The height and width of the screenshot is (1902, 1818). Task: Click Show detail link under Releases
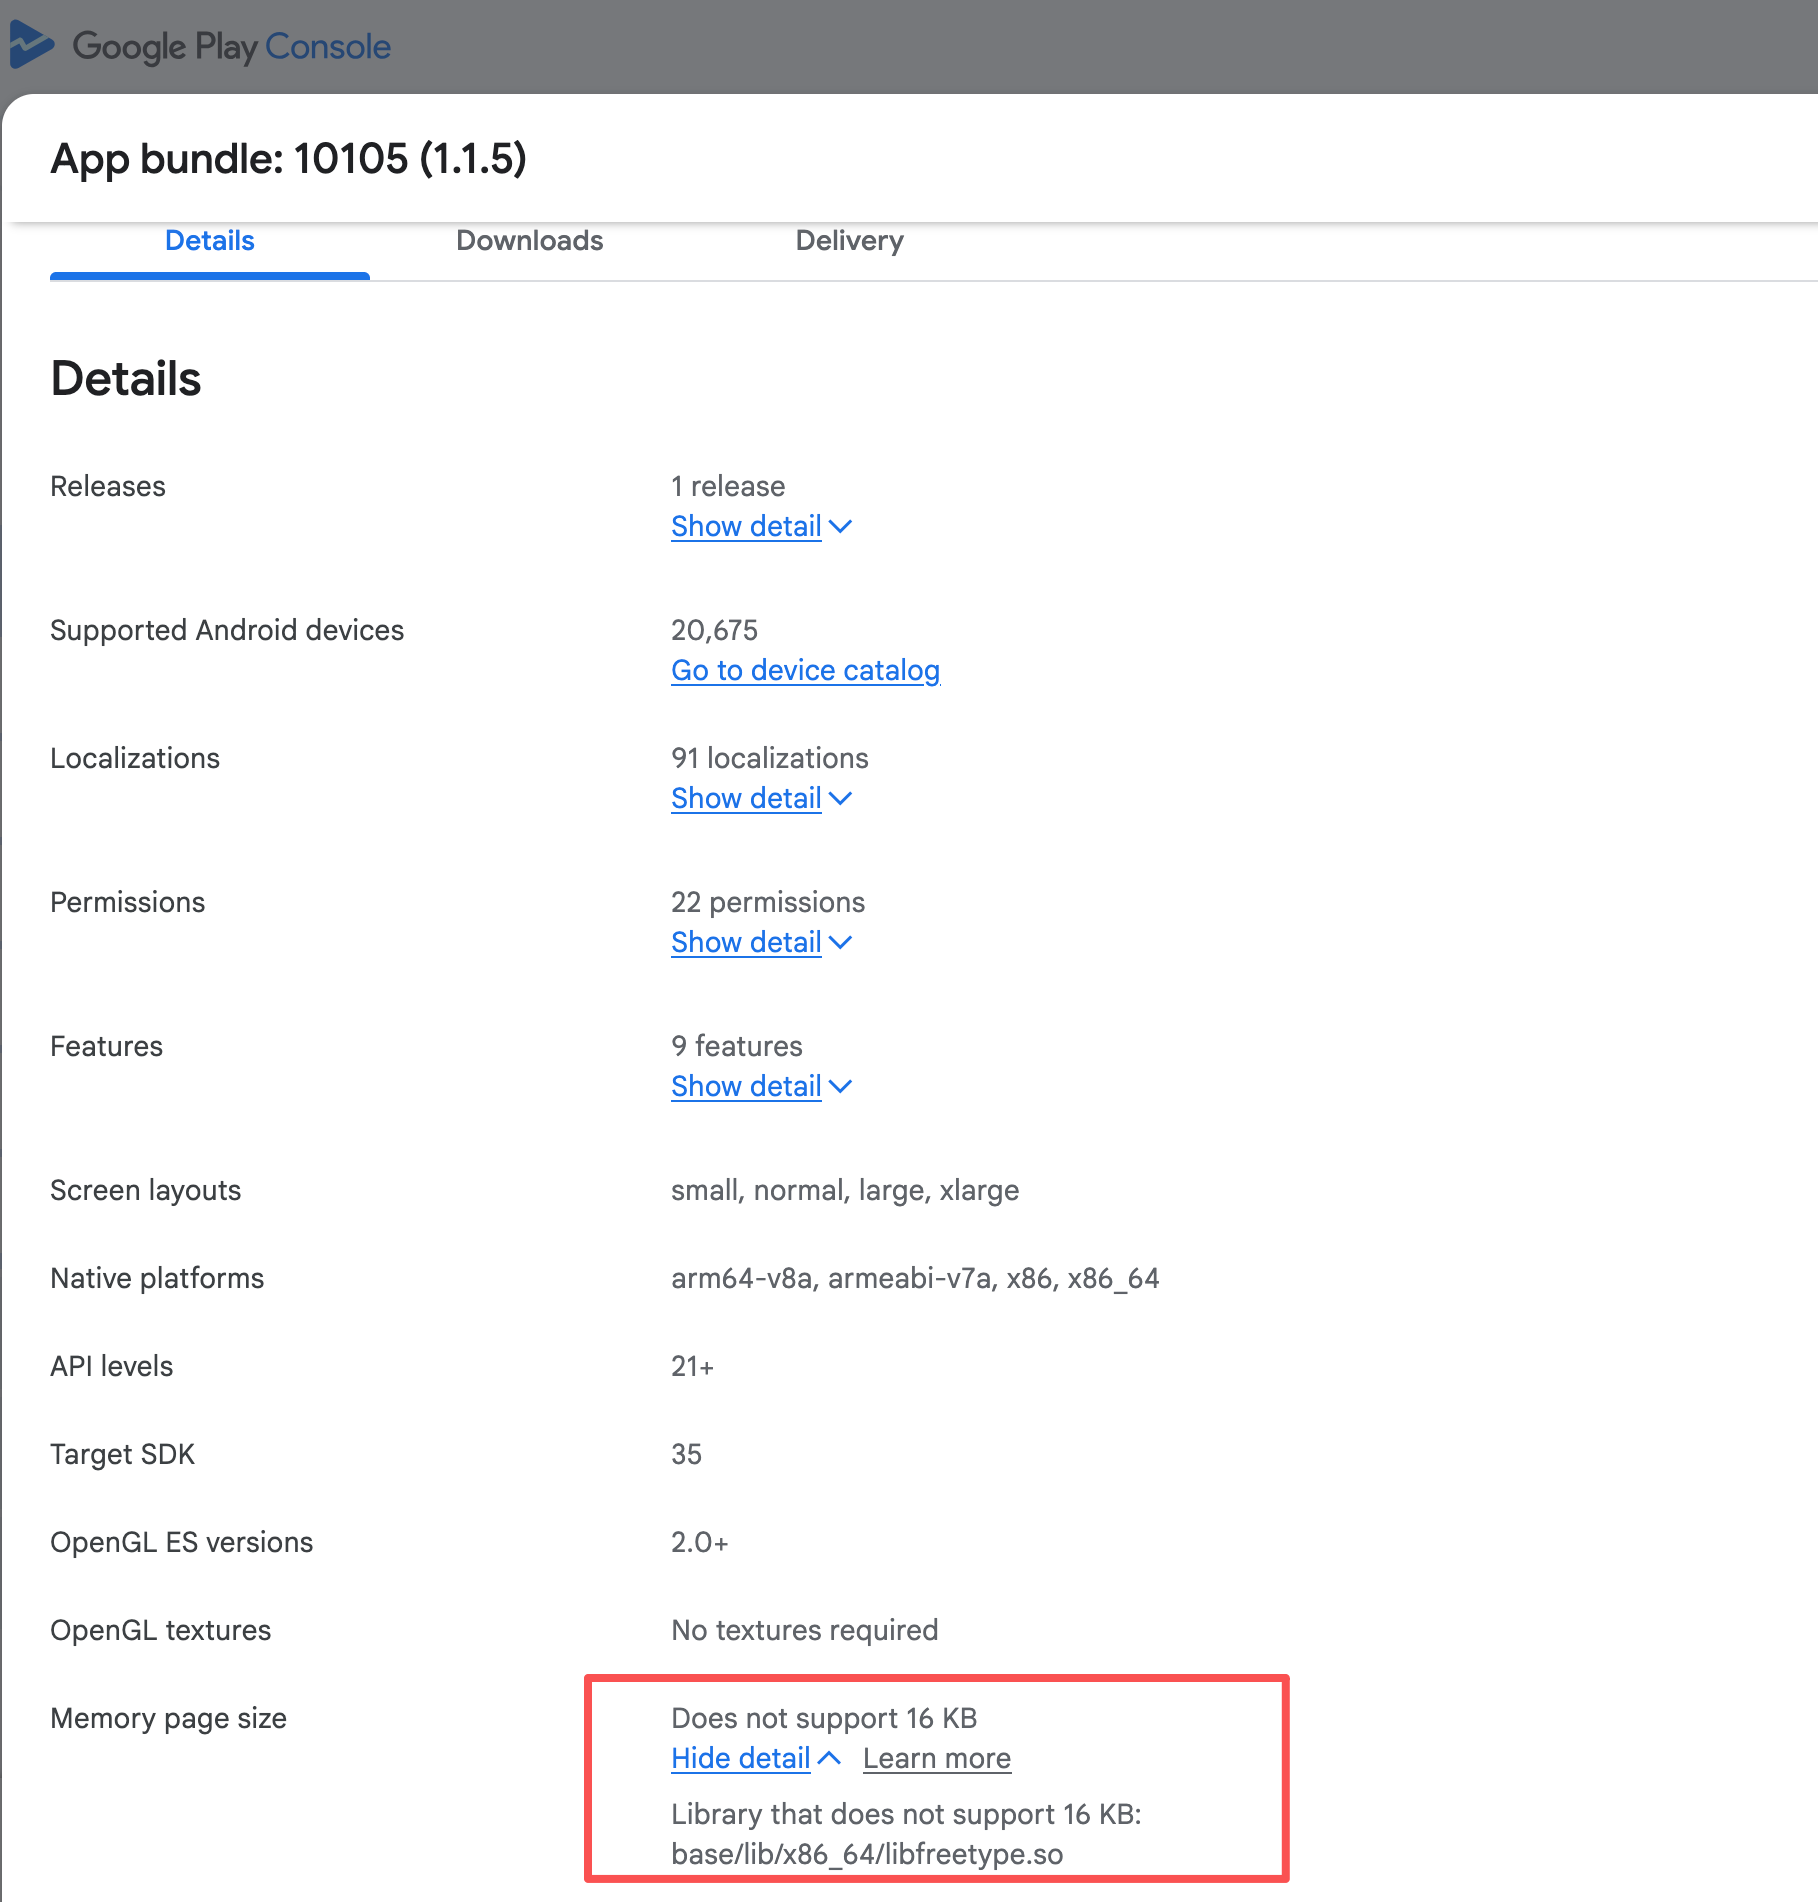746,526
